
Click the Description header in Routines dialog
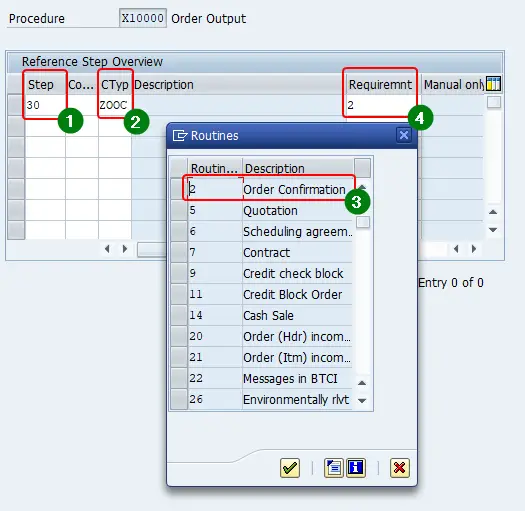(298, 168)
